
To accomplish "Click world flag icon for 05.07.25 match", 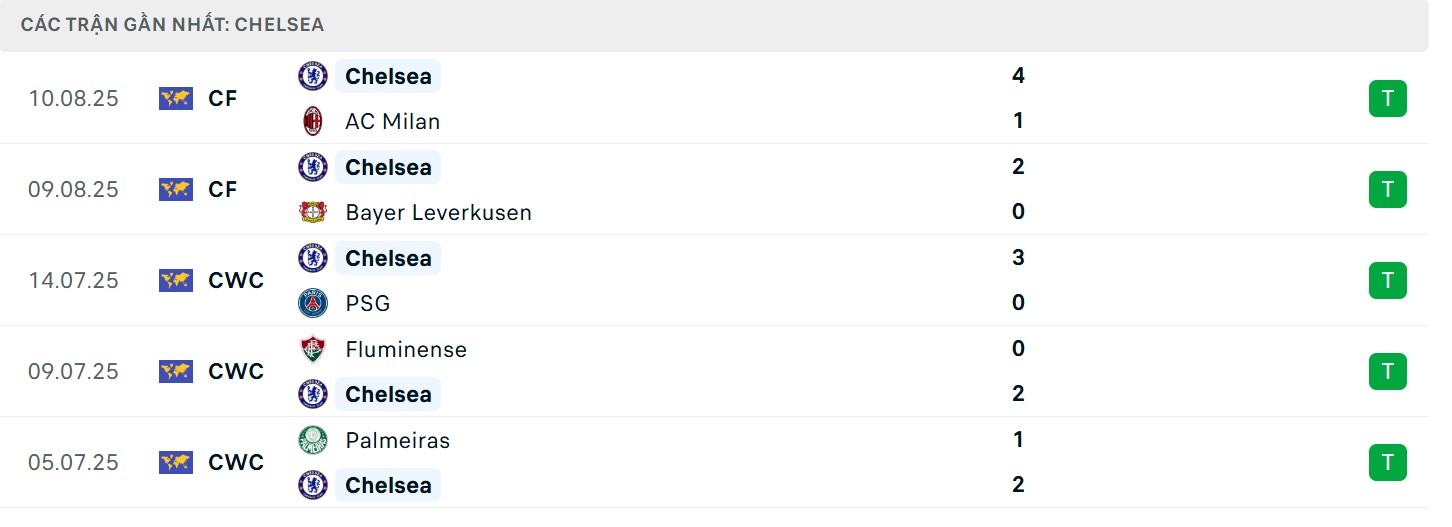I will [x=175, y=462].
